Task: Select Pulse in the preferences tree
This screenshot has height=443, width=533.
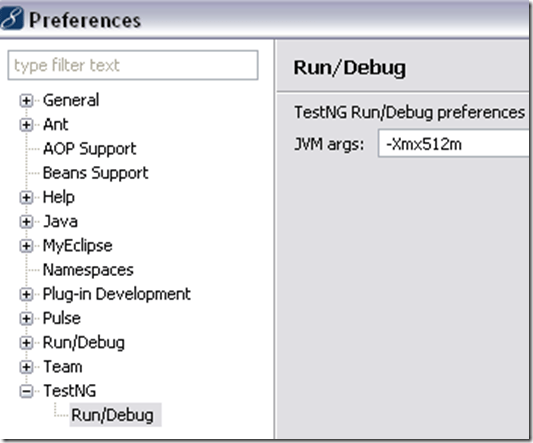Action: (x=62, y=319)
